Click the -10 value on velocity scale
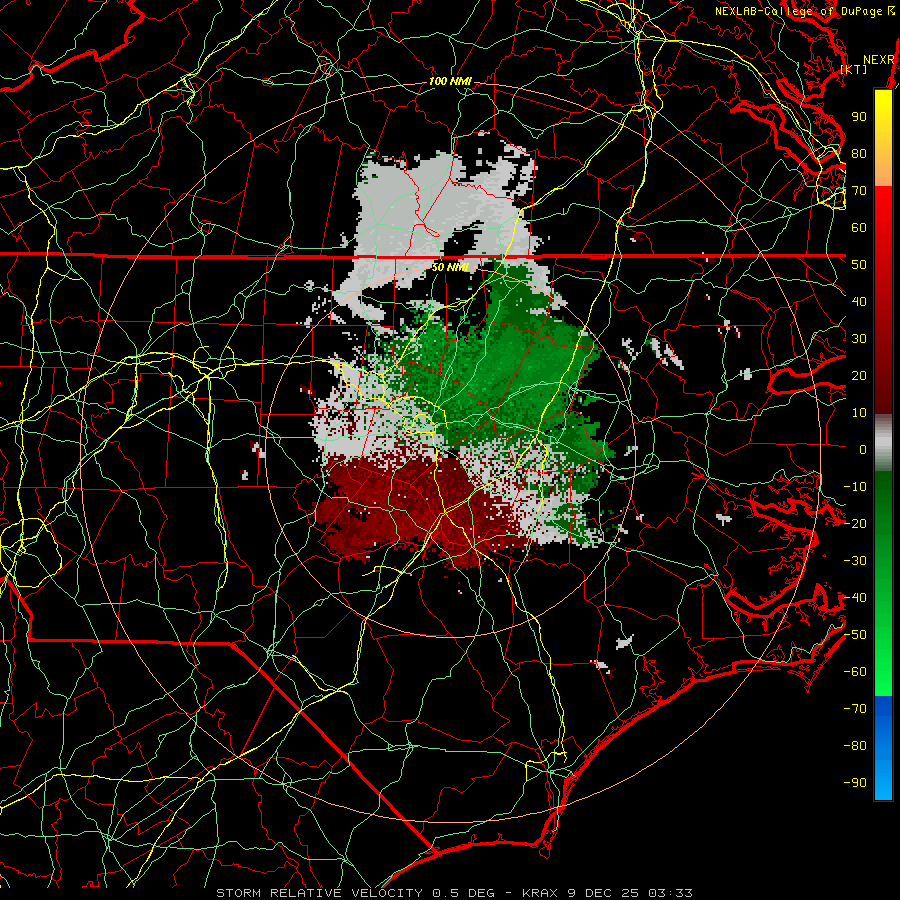 click(855, 487)
